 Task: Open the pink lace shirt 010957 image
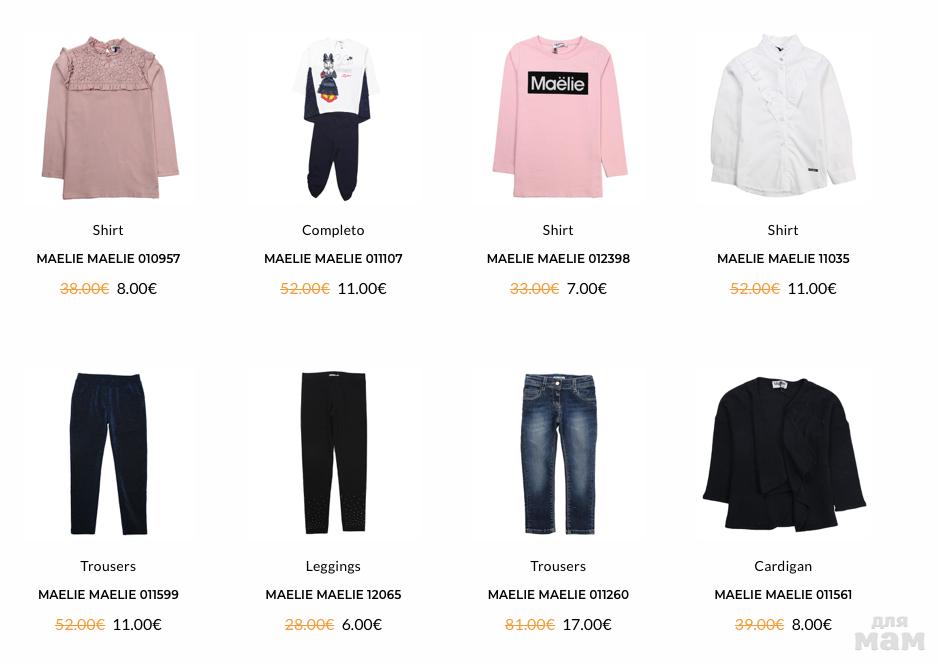point(110,118)
